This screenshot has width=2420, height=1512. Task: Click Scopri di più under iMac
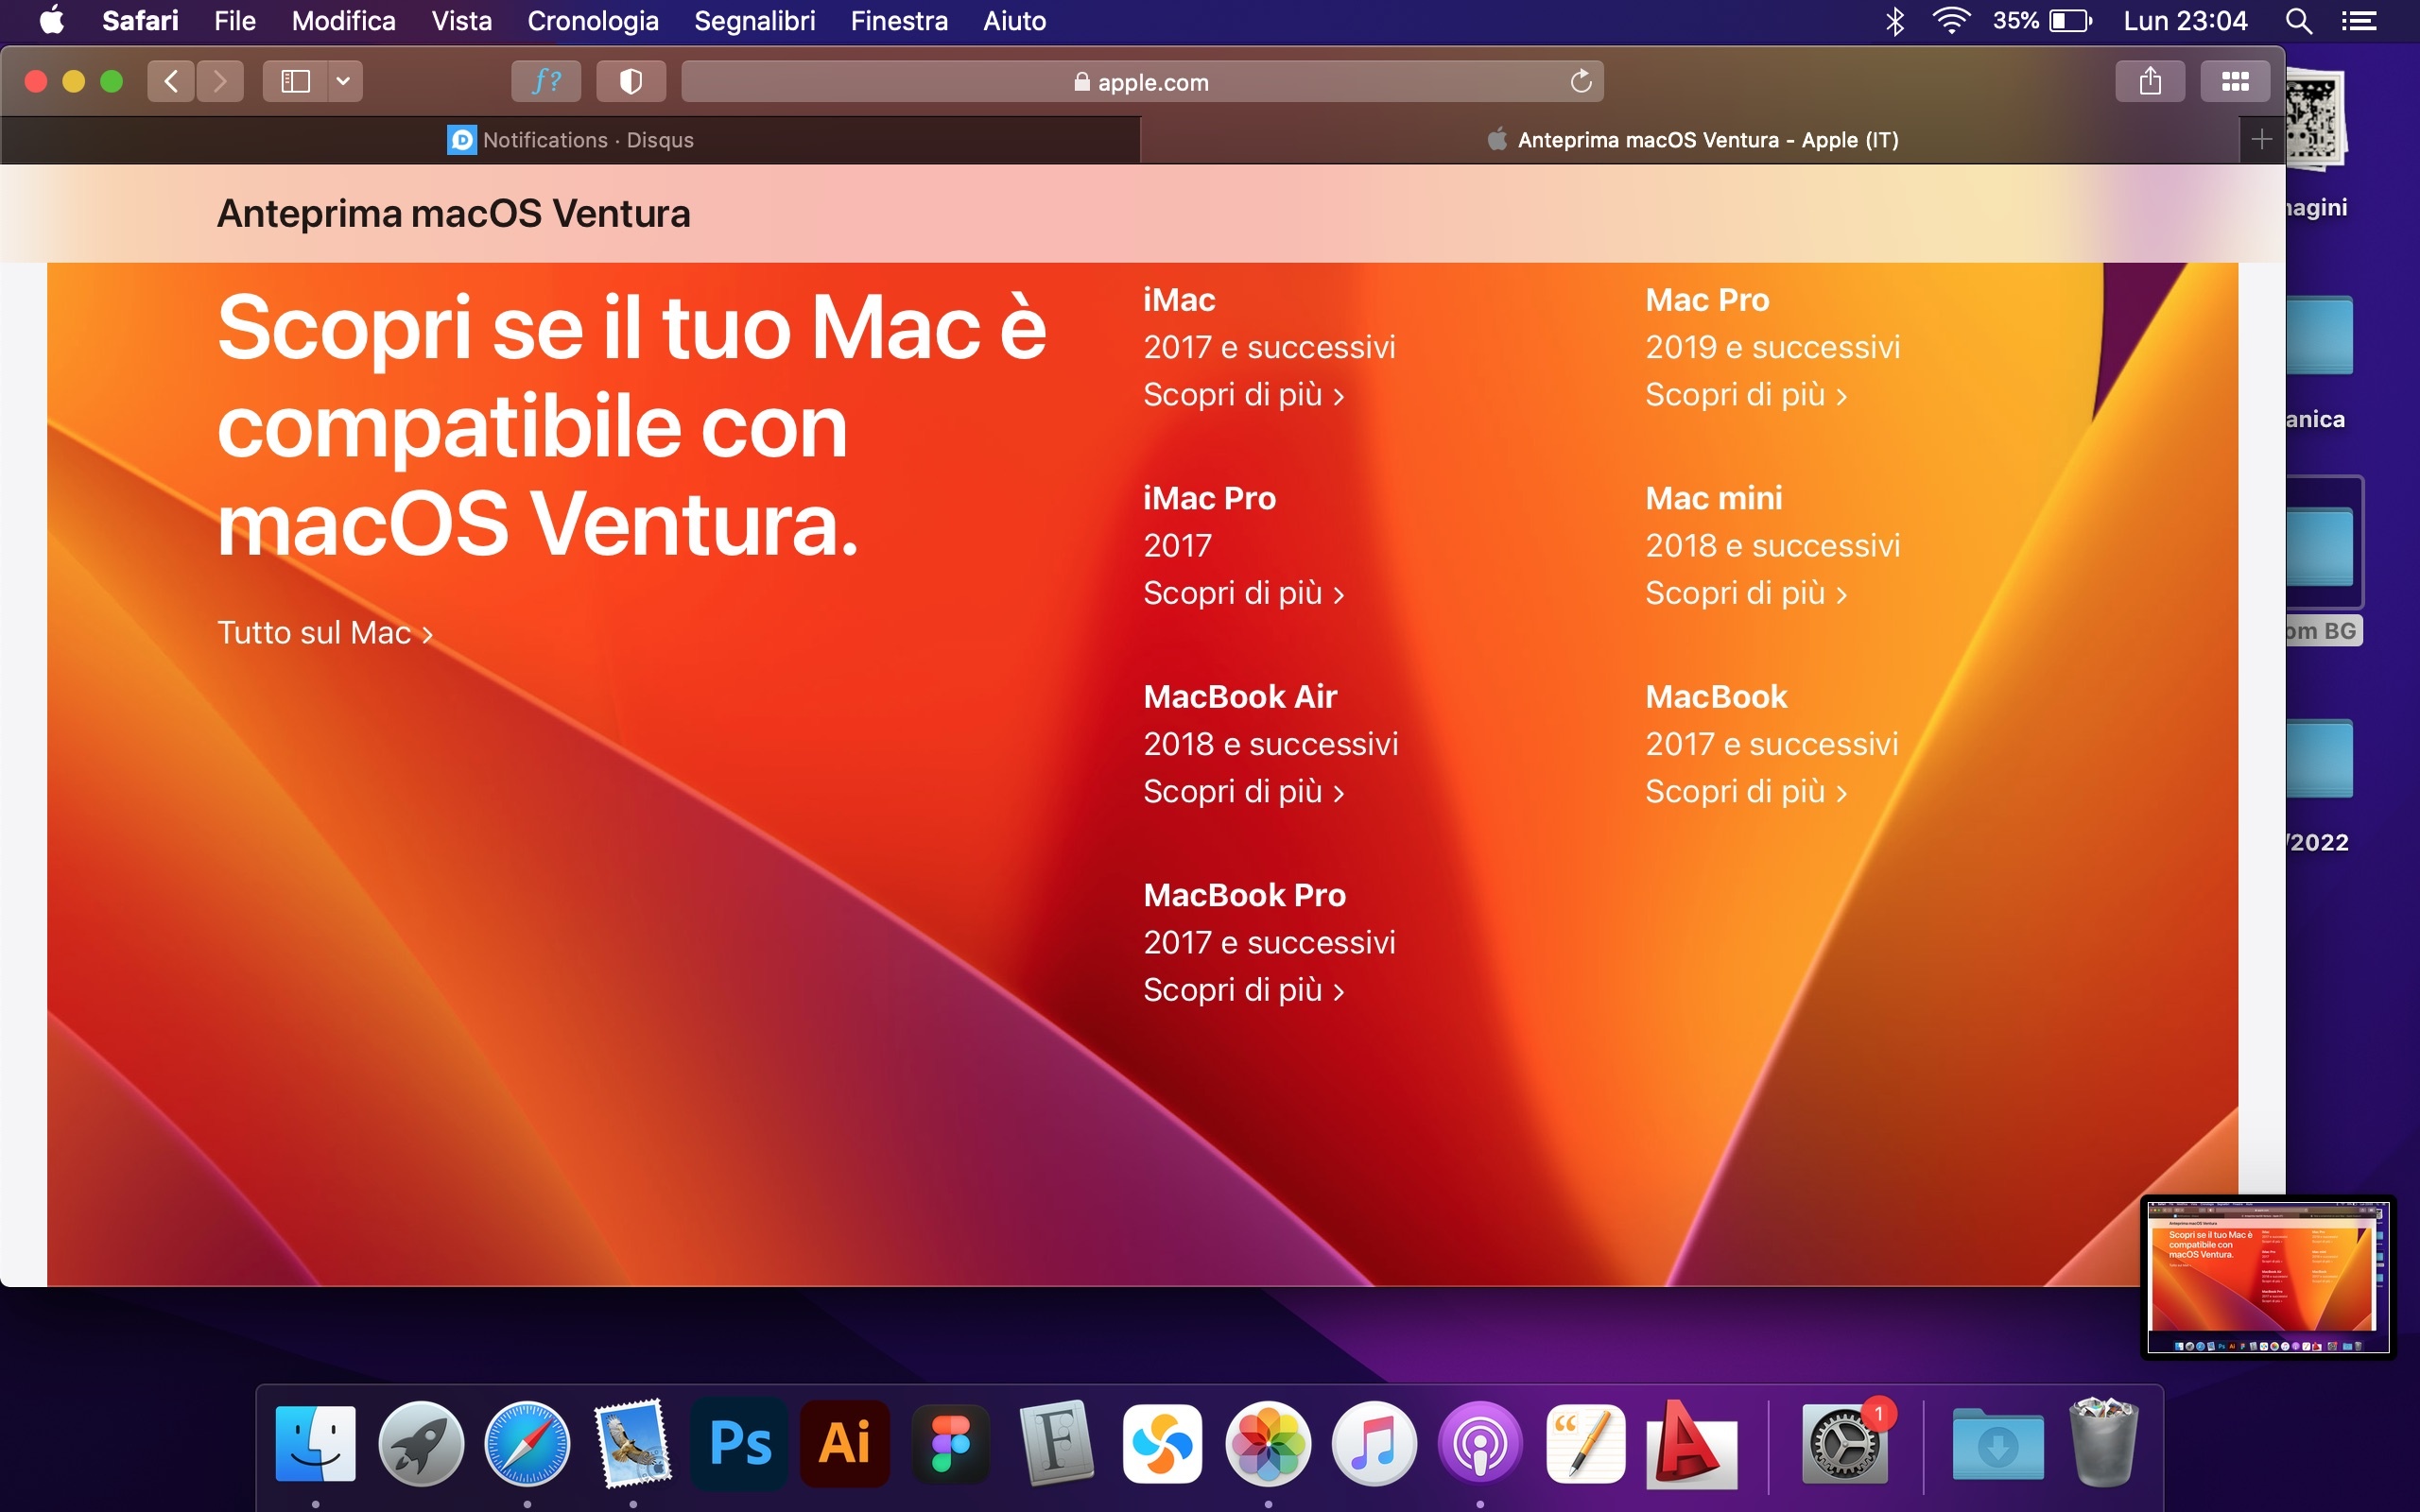click(1243, 394)
